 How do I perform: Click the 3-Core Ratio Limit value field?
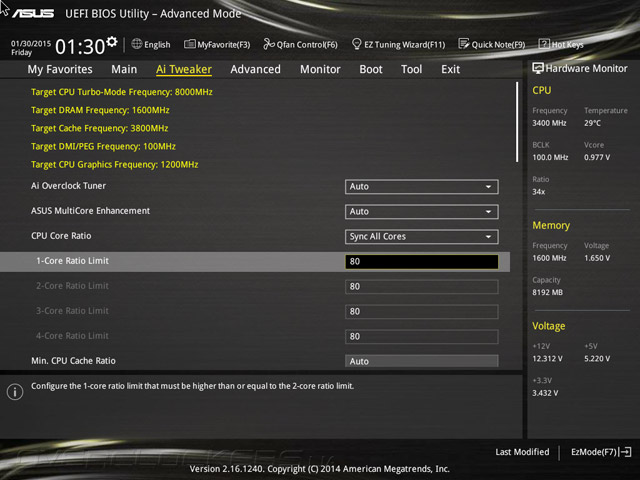pyautogui.click(x=422, y=312)
